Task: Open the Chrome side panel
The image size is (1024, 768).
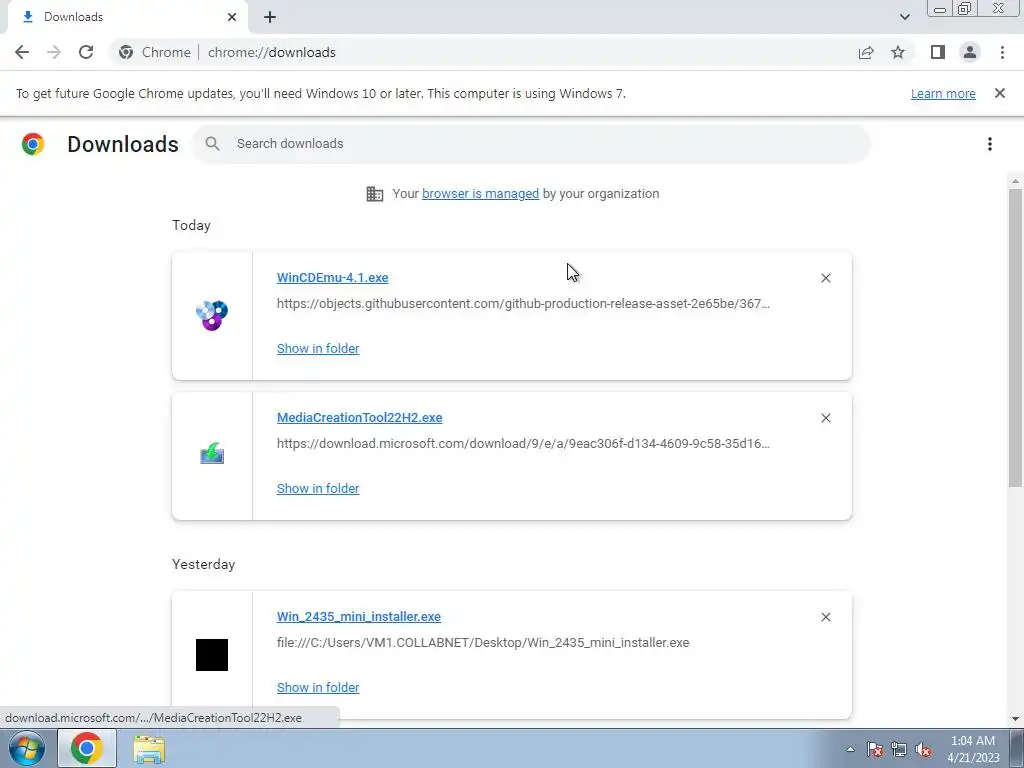Action: pyautogui.click(x=938, y=52)
